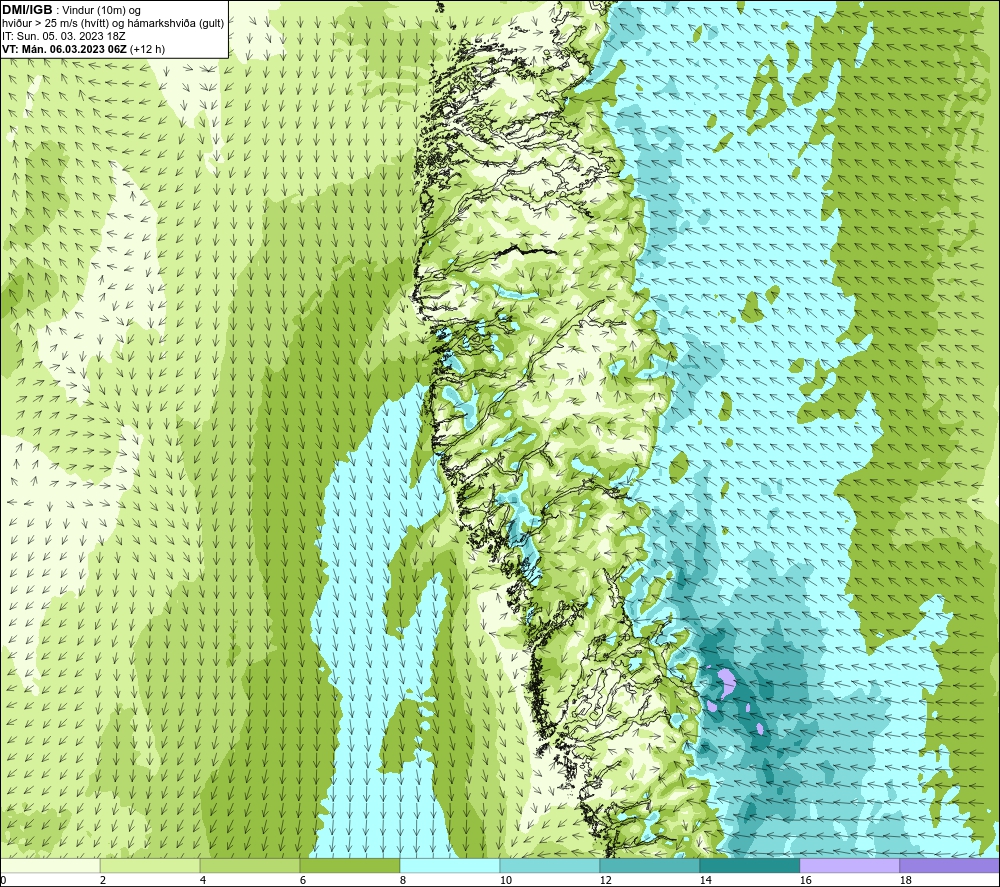Click the '18' scale label
This screenshot has width=1000, height=887.
tap(905, 881)
